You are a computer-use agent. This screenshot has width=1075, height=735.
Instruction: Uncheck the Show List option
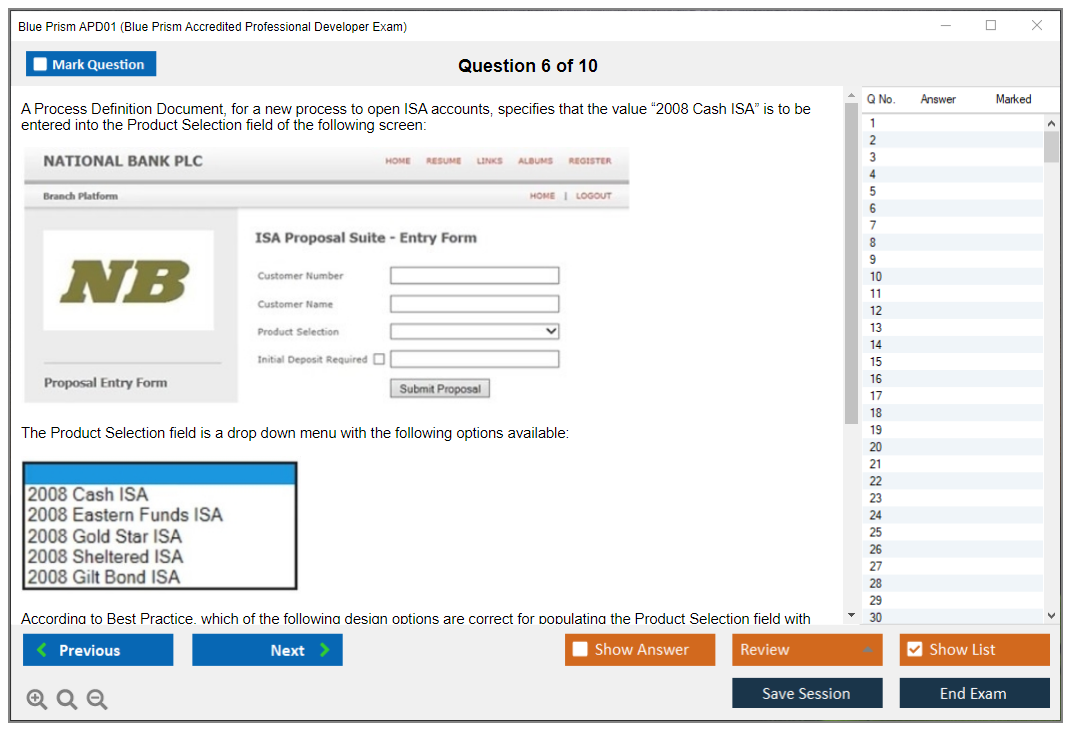tap(914, 650)
